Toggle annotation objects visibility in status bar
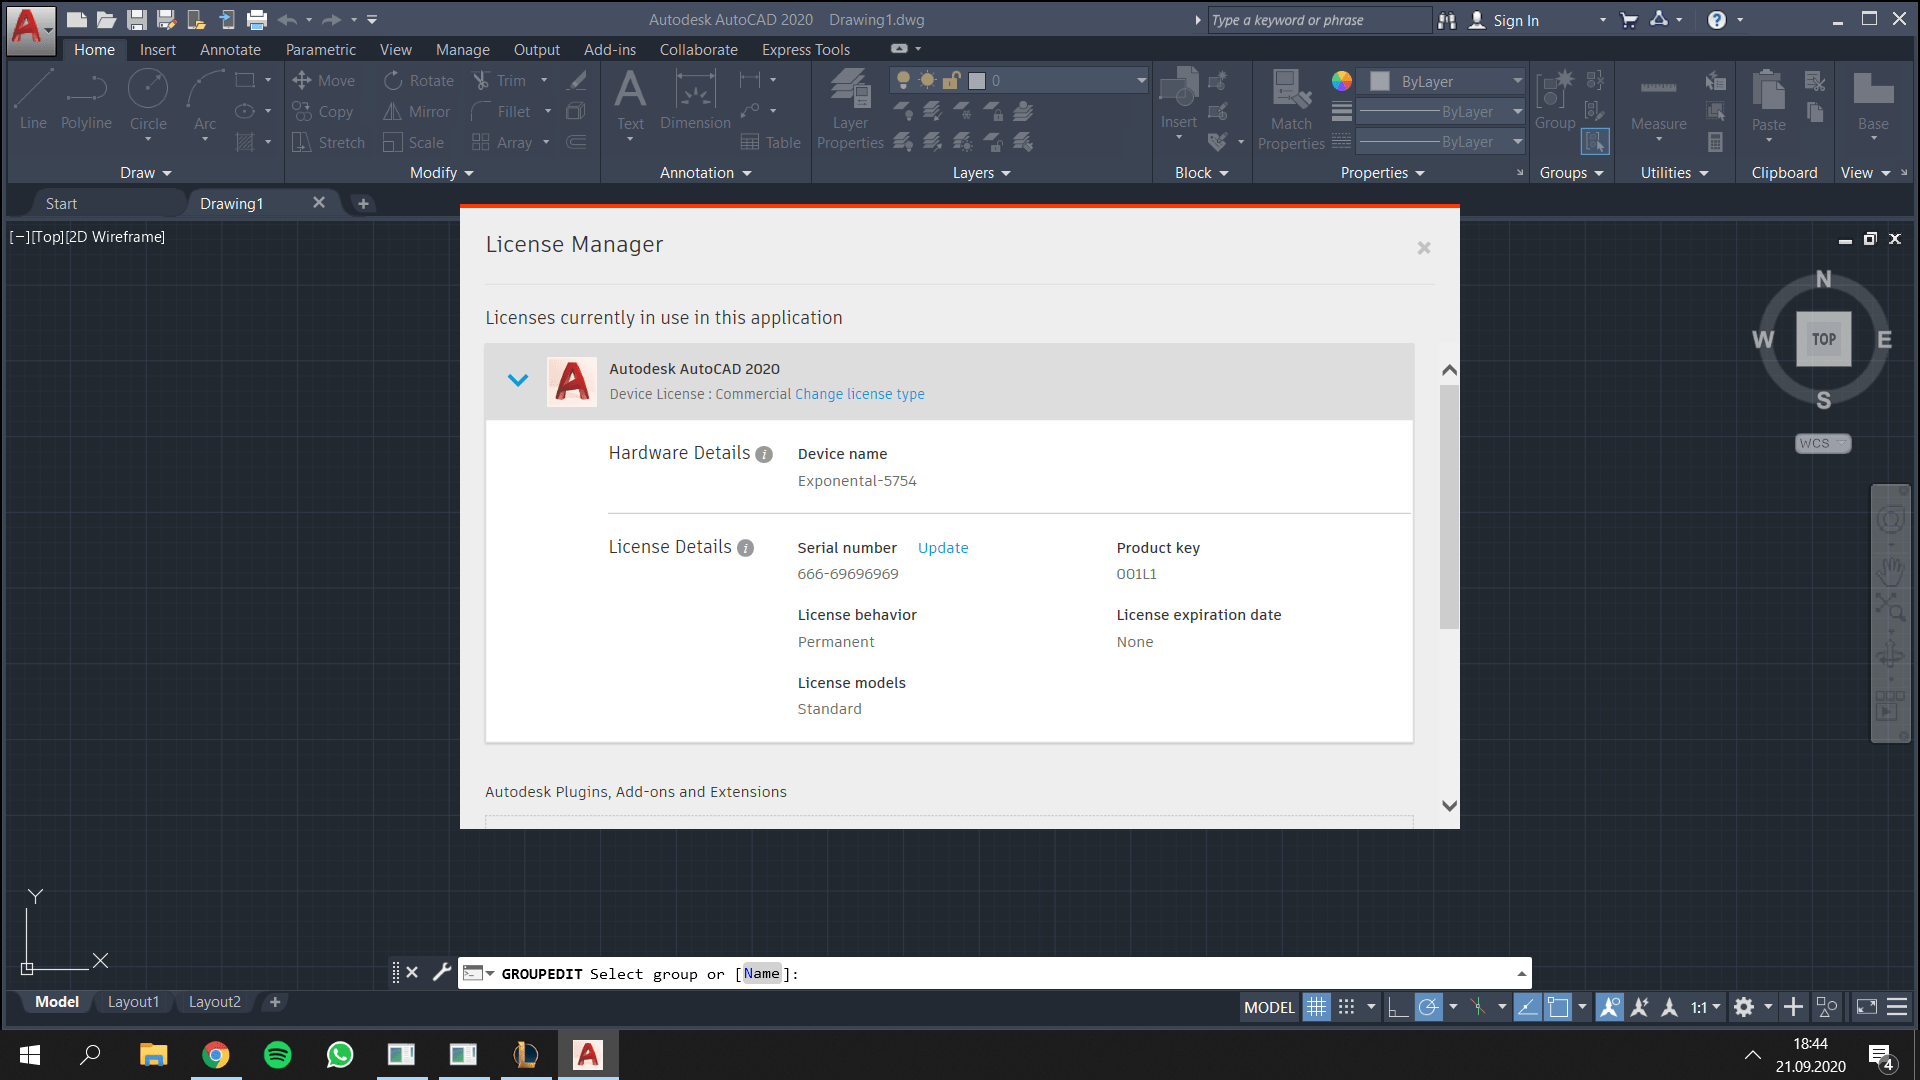This screenshot has height=1080, width=1920. pyautogui.click(x=1609, y=1007)
